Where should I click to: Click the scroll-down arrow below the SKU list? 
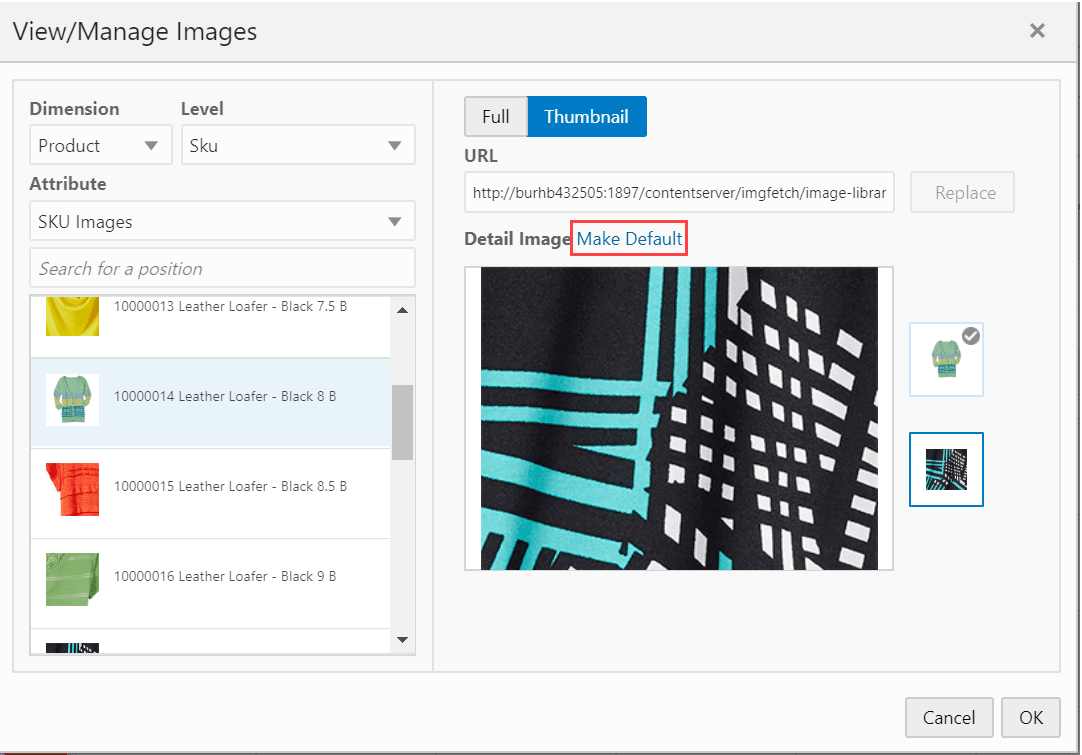click(404, 640)
